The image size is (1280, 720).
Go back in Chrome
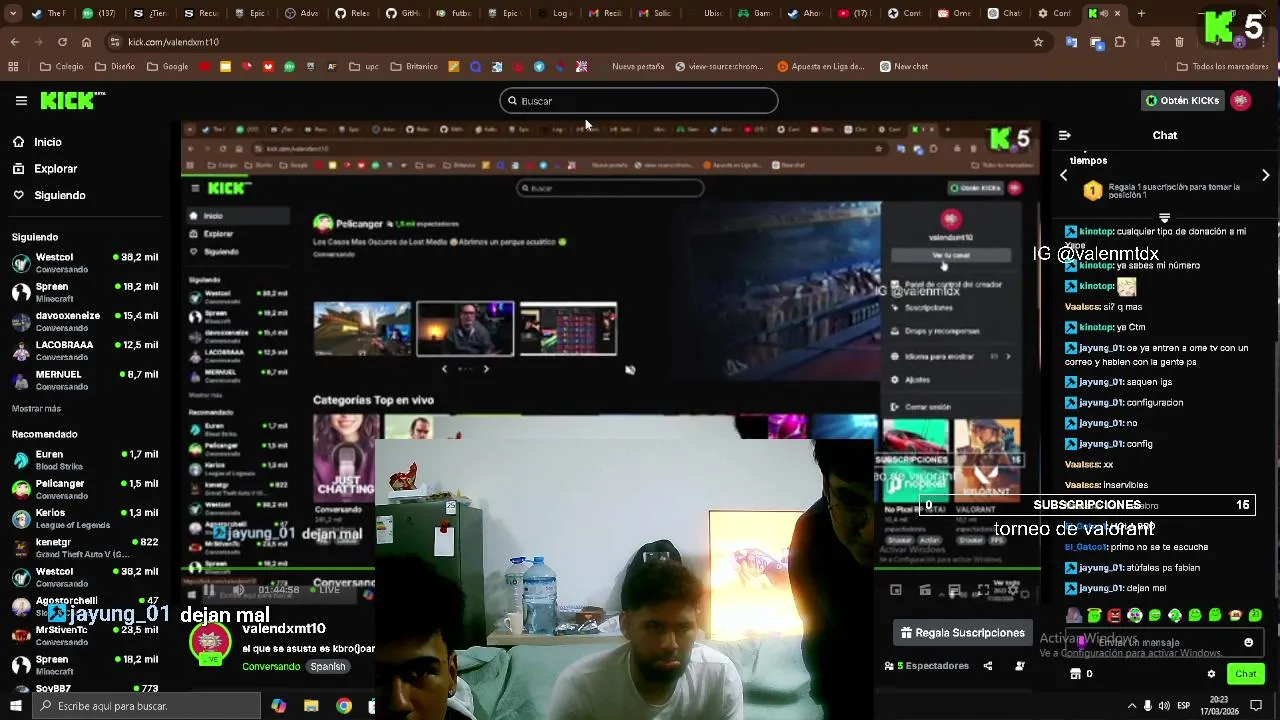14,42
